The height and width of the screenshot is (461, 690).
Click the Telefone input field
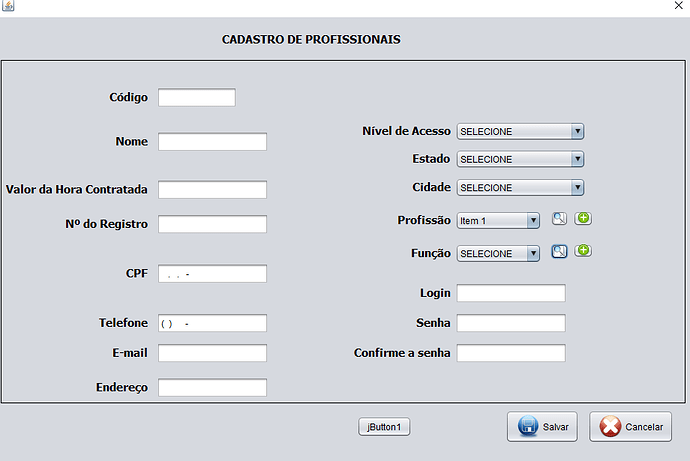(x=212, y=323)
